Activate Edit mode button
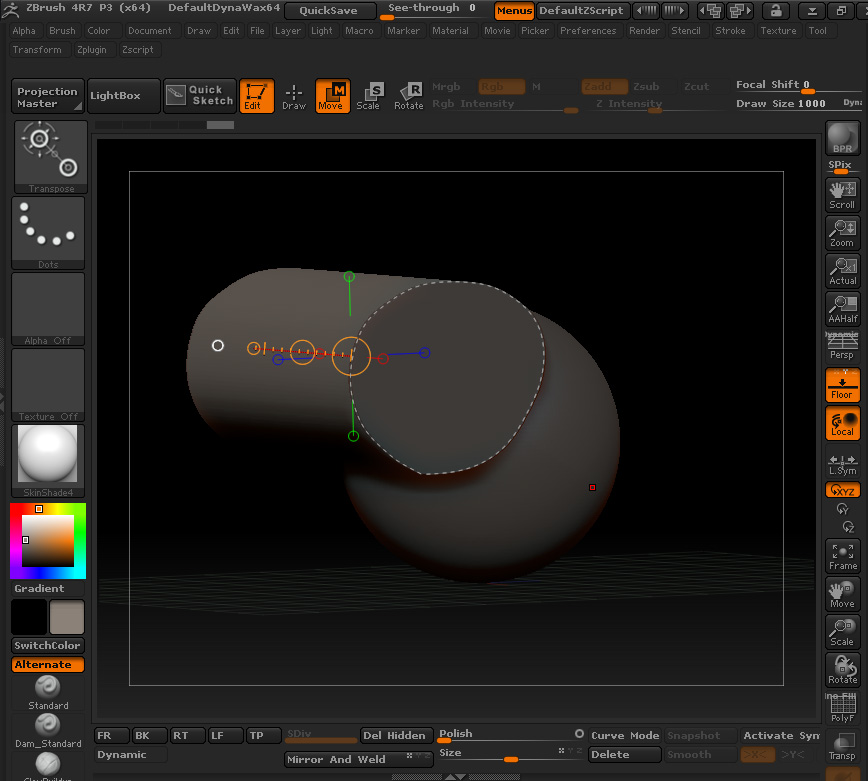The height and width of the screenshot is (781, 868). click(256, 96)
